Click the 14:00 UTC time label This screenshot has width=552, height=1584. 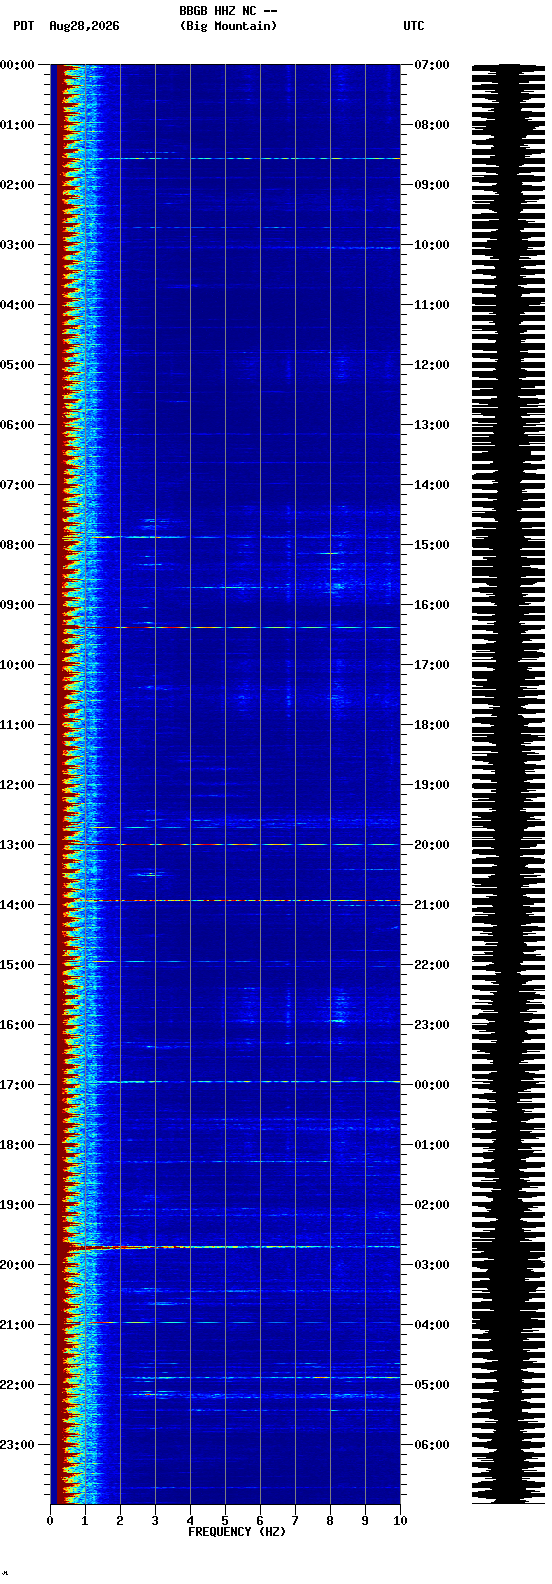431,485
